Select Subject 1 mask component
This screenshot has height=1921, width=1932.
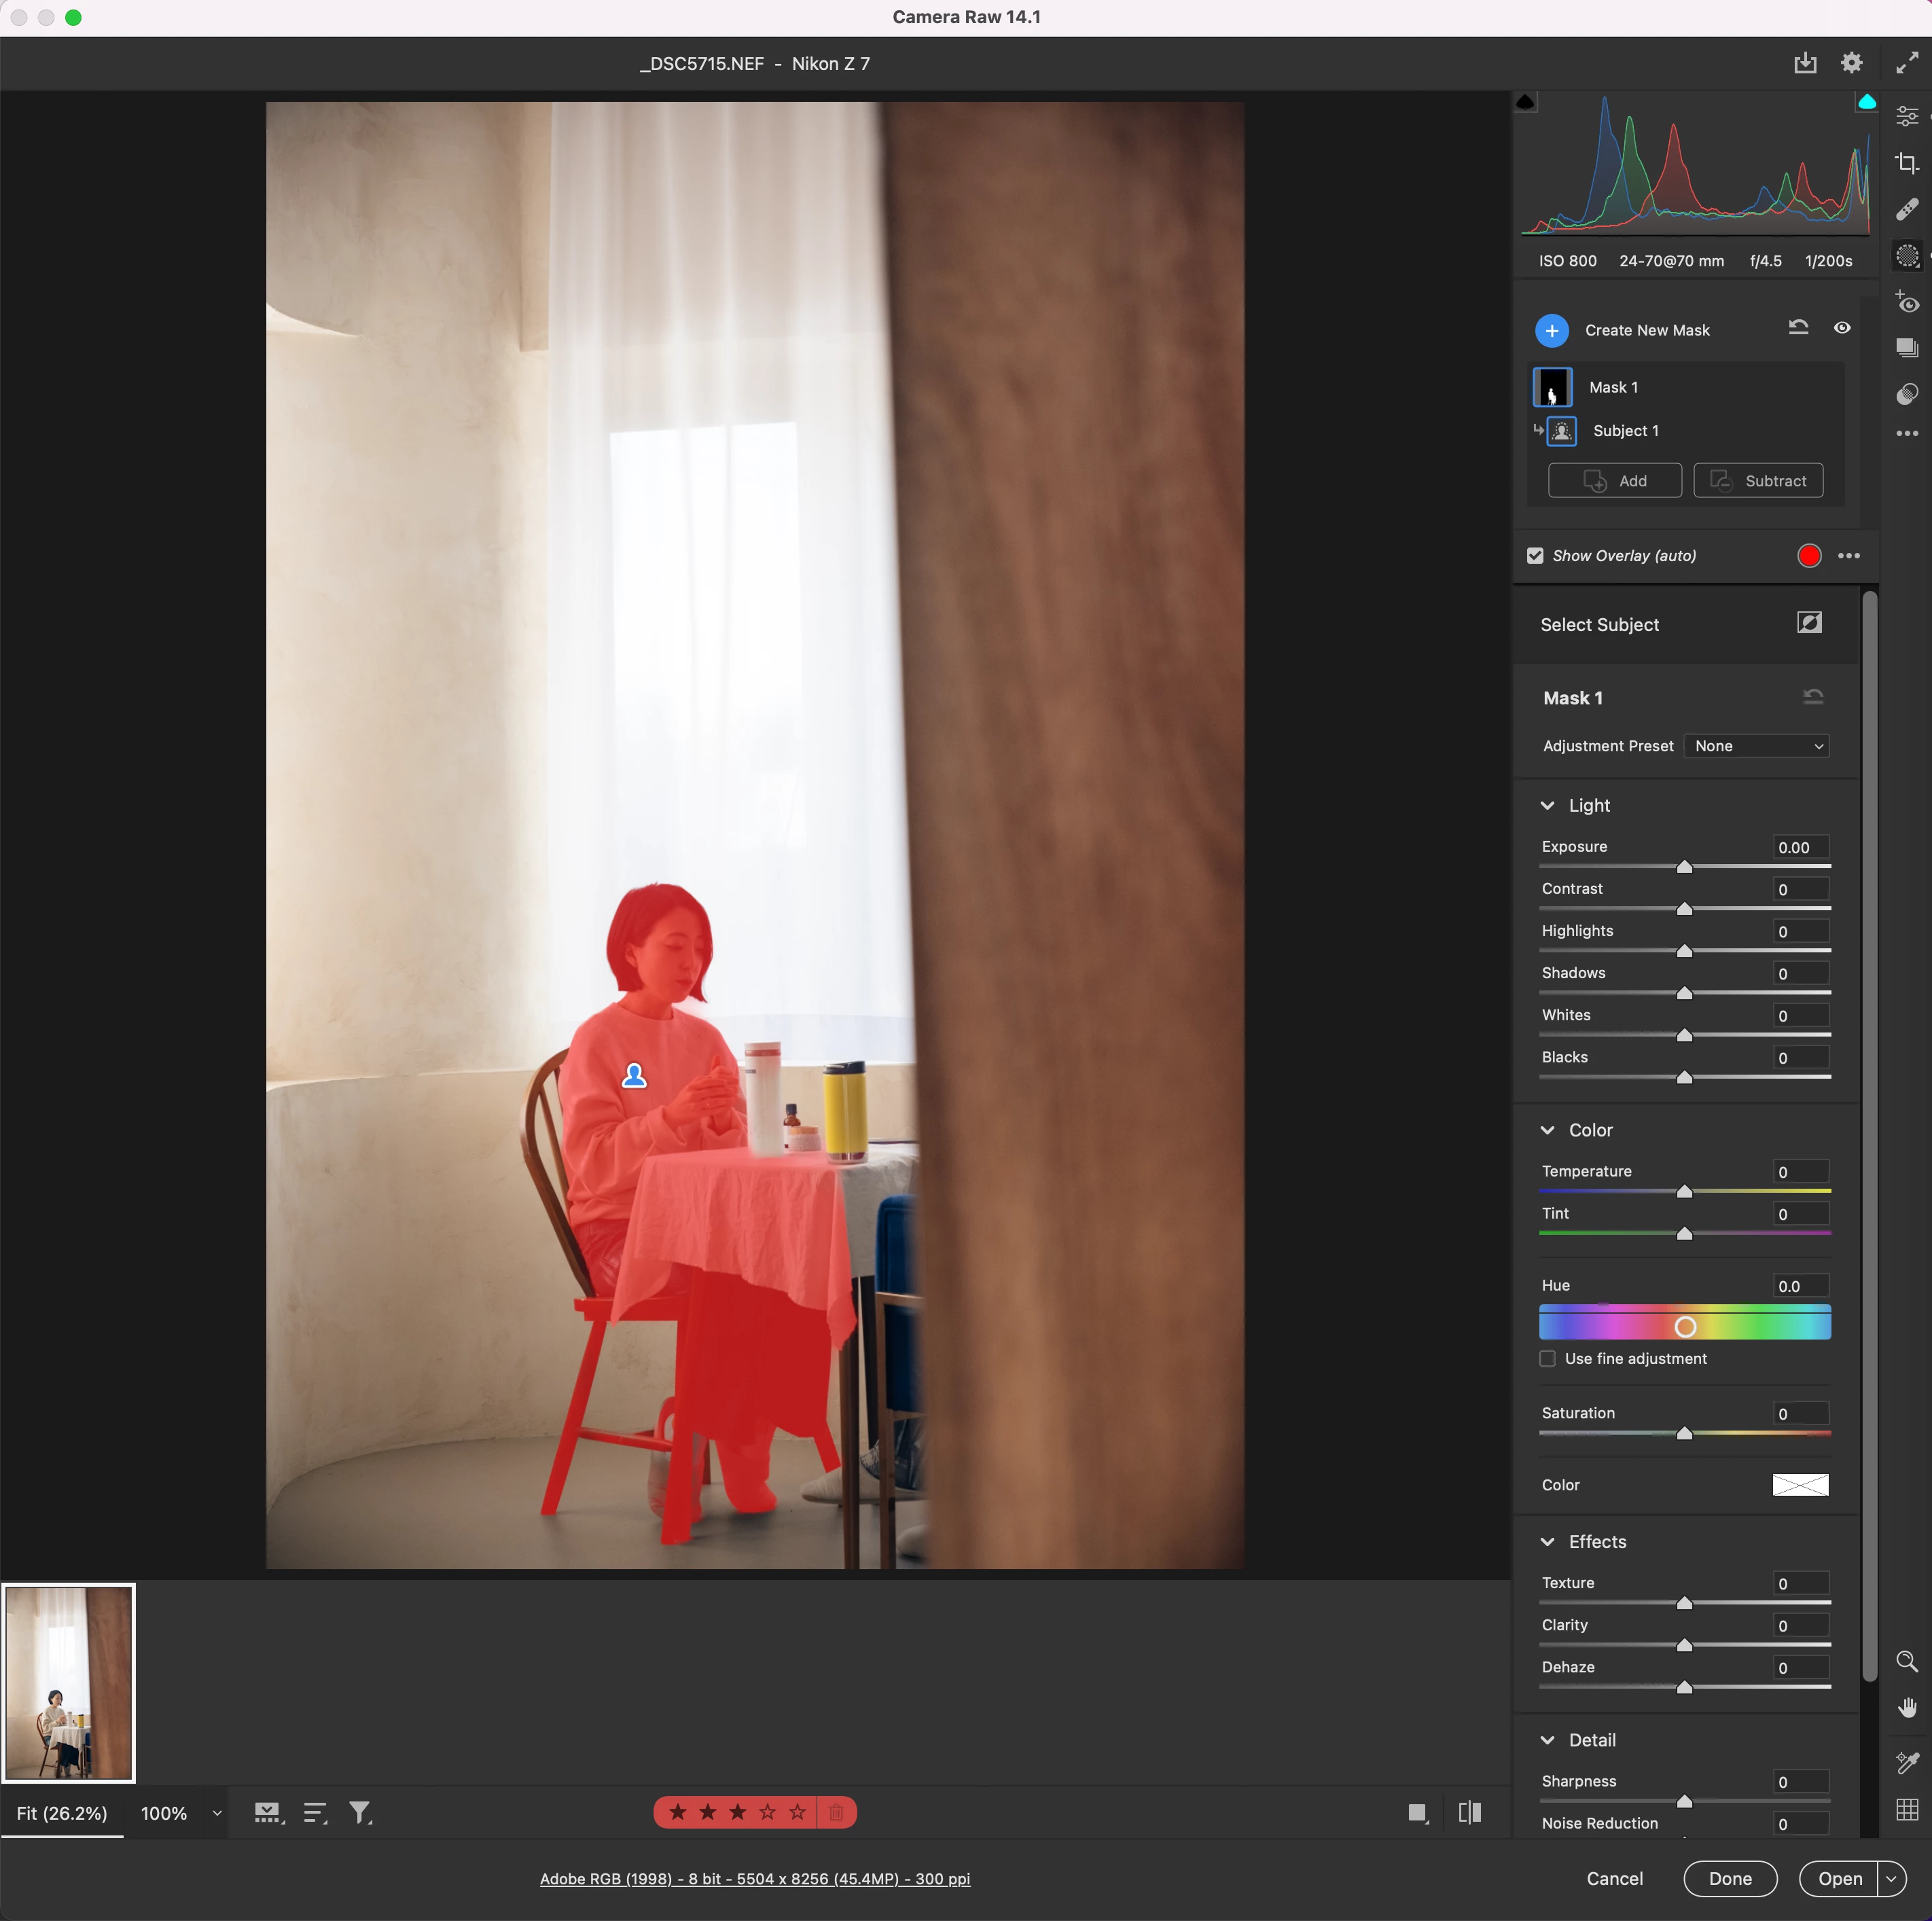1625,431
